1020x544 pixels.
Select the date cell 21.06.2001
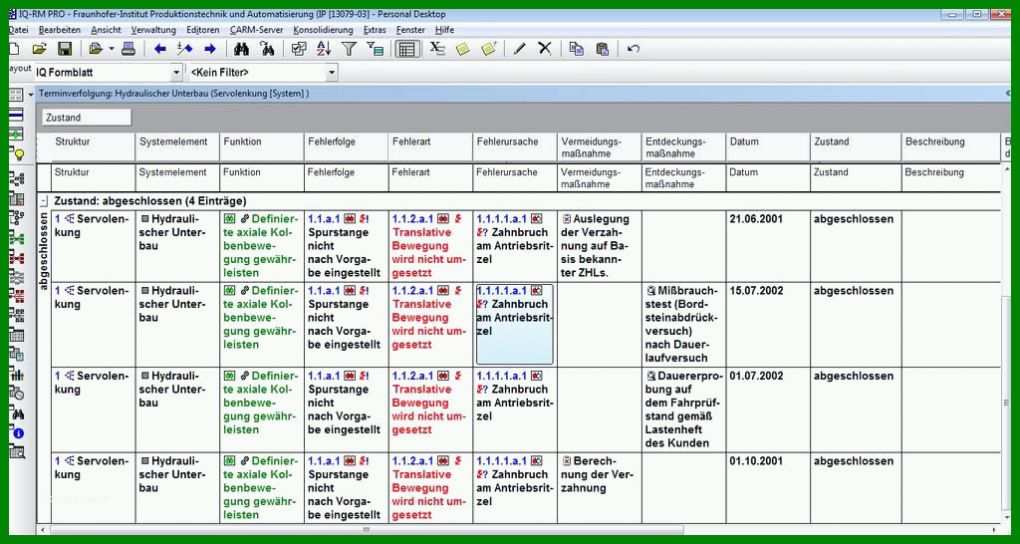(x=768, y=246)
